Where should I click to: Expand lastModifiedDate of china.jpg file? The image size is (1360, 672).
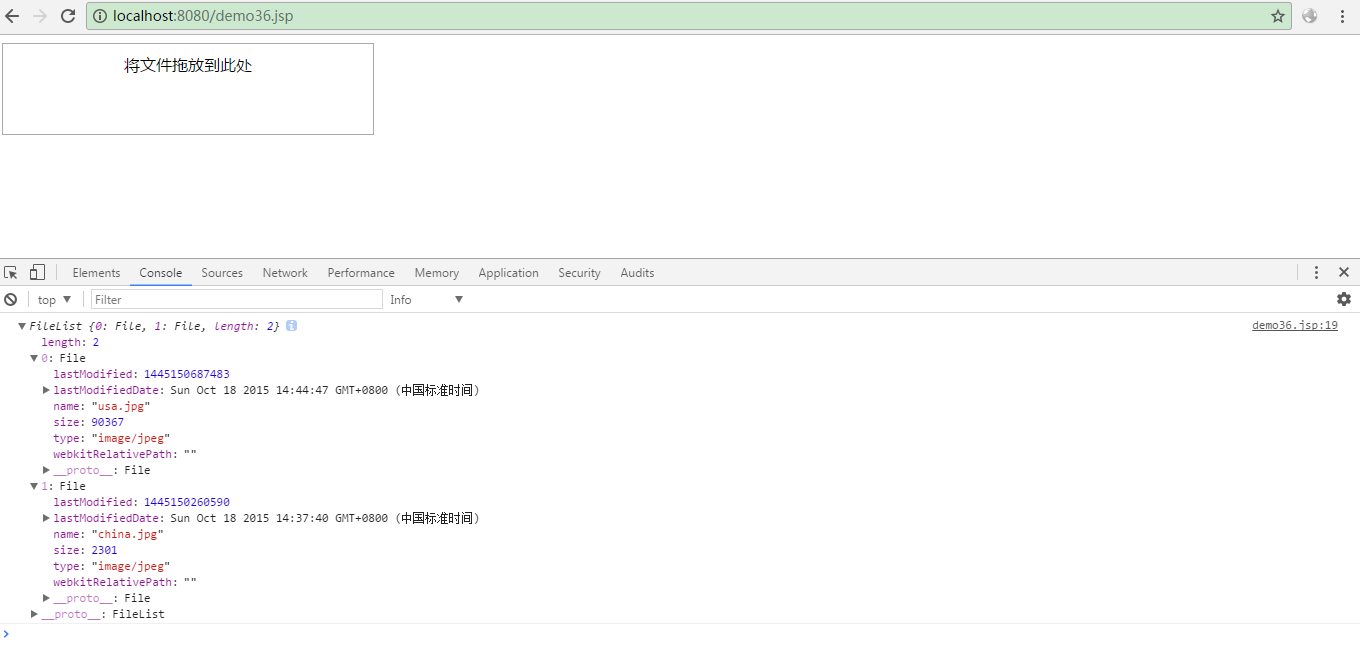click(x=46, y=518)
